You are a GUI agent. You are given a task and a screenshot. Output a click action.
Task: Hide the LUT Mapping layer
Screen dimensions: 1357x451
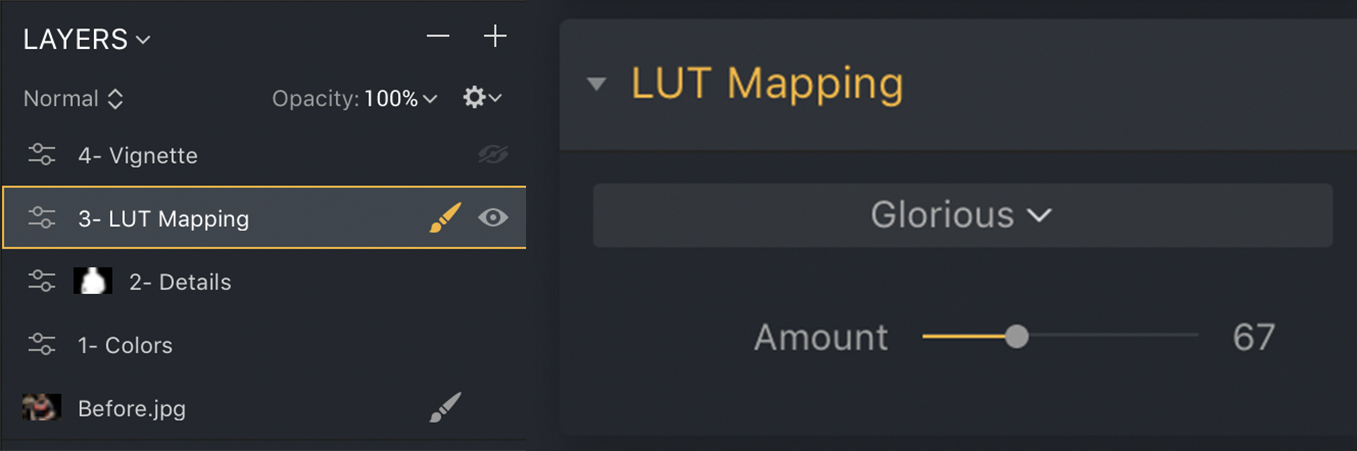493,218
